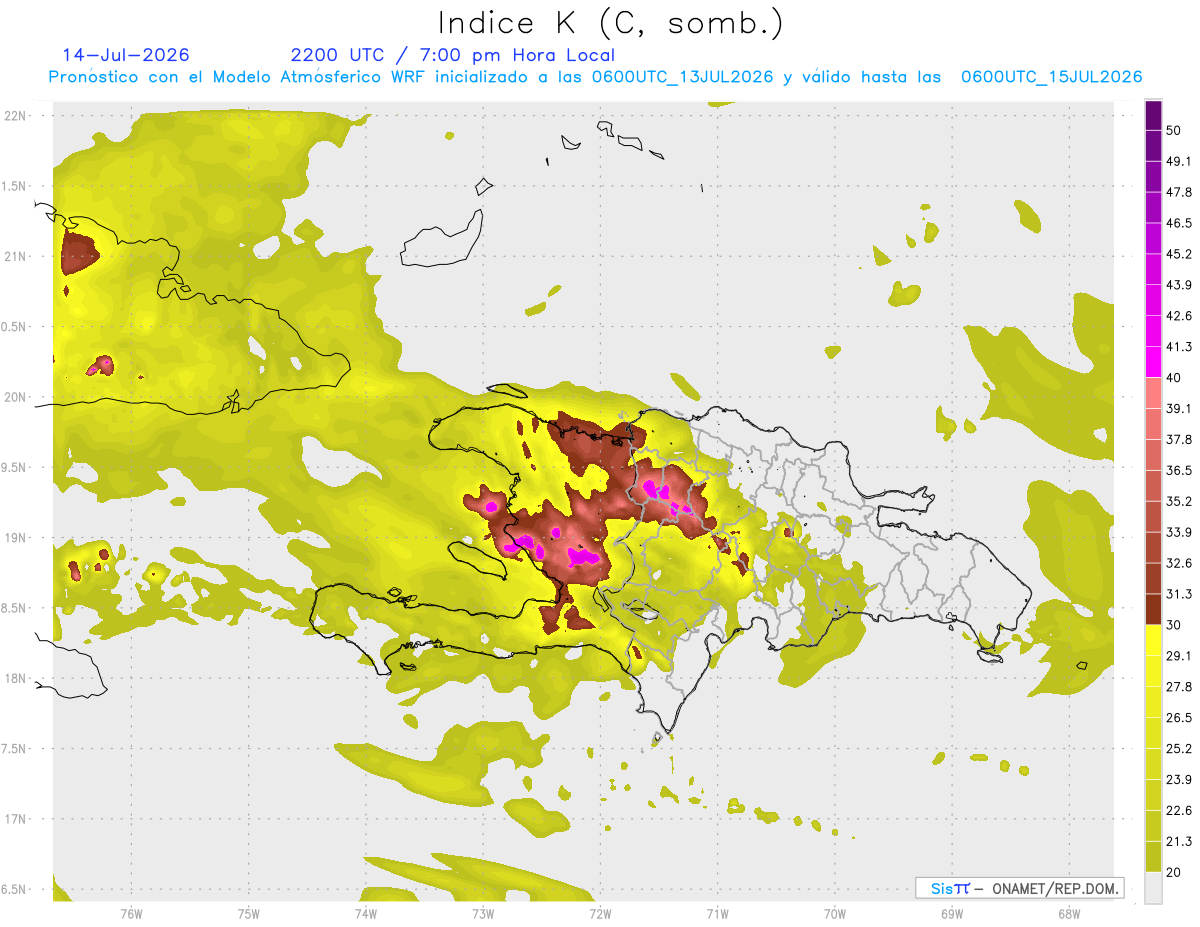Click the '72W' longitude label
1200x927 pixels.
(x=600, y=913)
